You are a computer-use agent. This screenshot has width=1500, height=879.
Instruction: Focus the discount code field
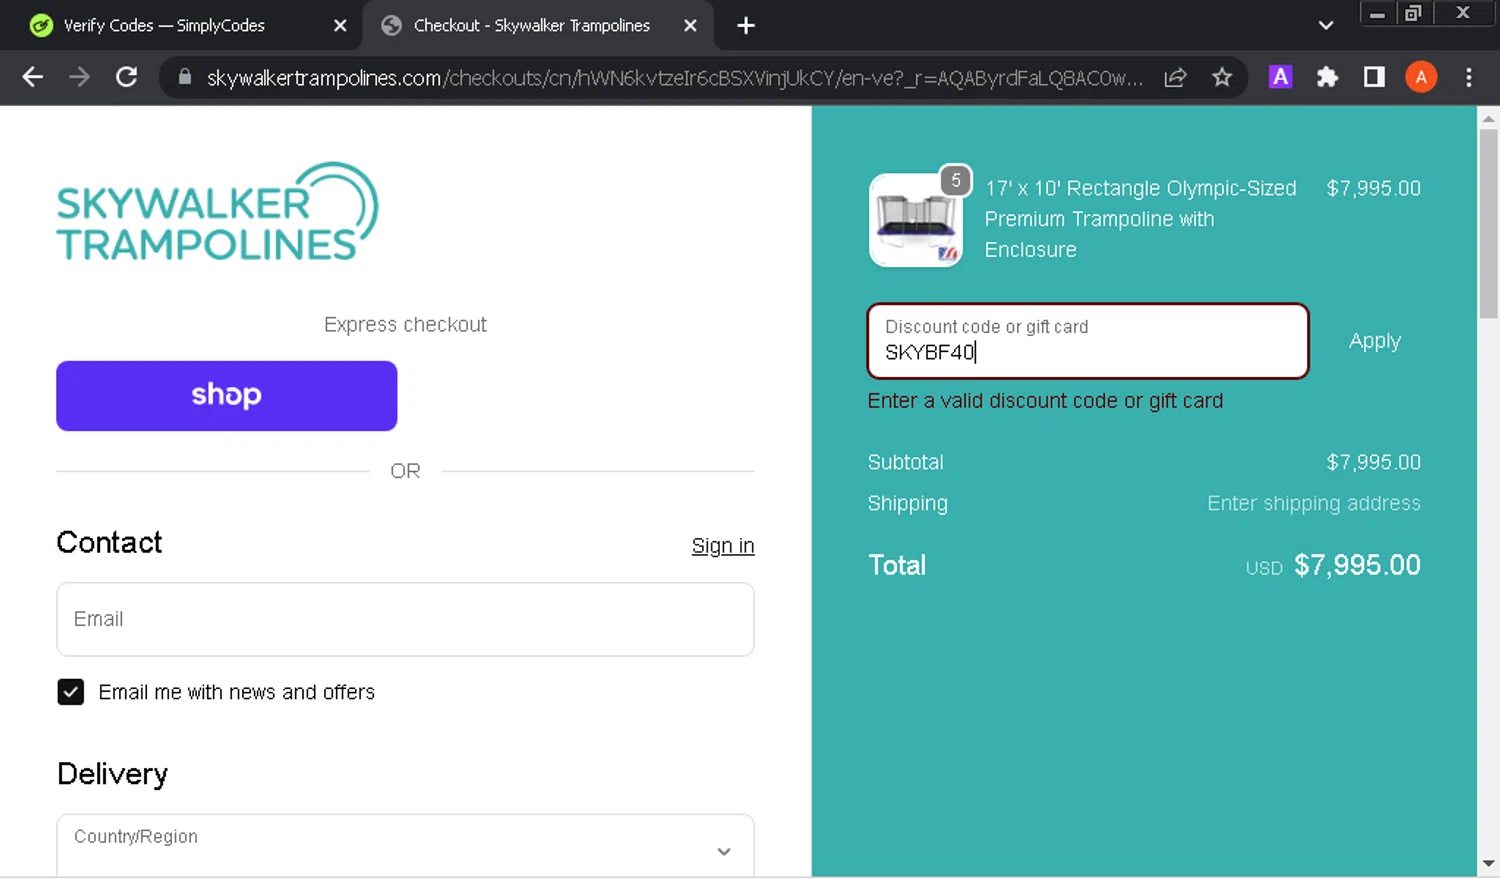tap(1088, 341)
